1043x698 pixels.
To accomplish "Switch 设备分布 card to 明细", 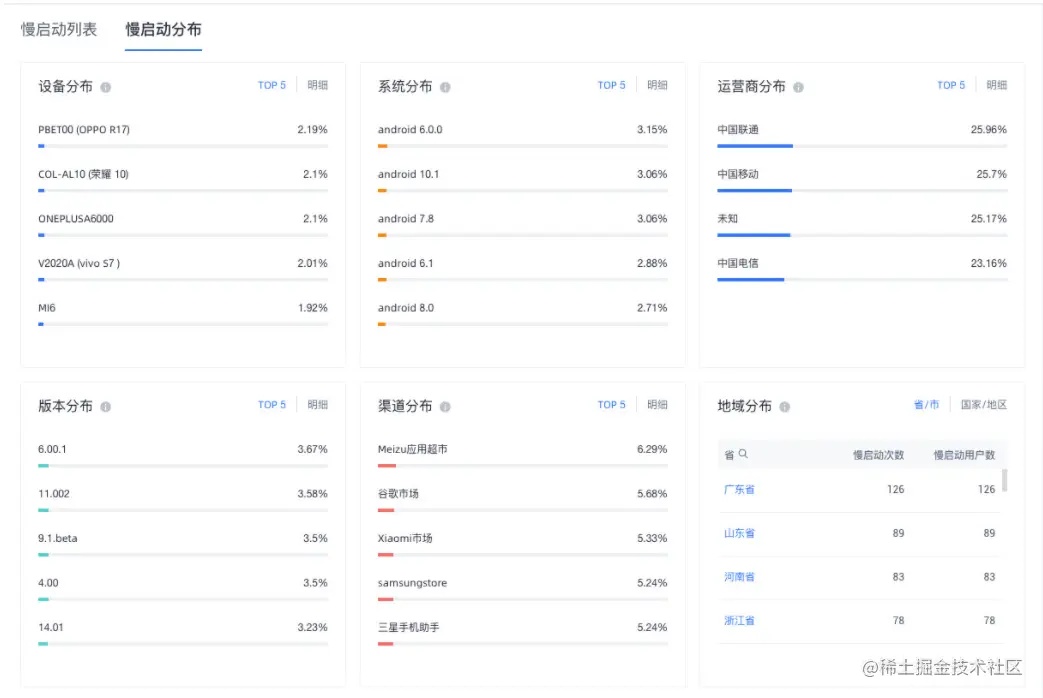I will 317,85.
